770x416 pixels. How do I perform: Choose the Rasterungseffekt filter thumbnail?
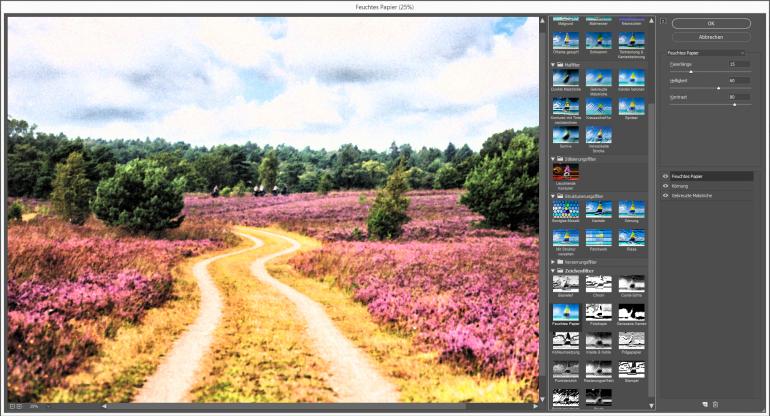tap(599, 369)
